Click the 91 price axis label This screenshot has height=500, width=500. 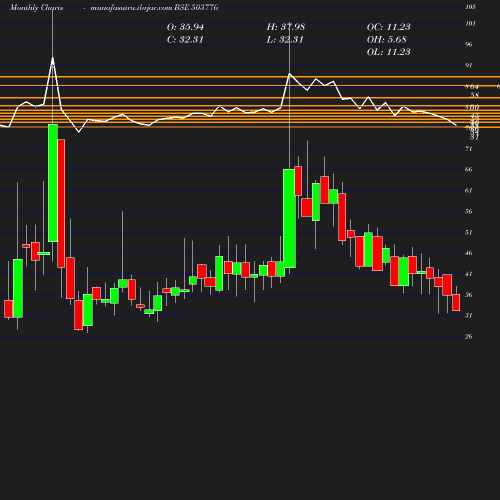click(469, 66)
